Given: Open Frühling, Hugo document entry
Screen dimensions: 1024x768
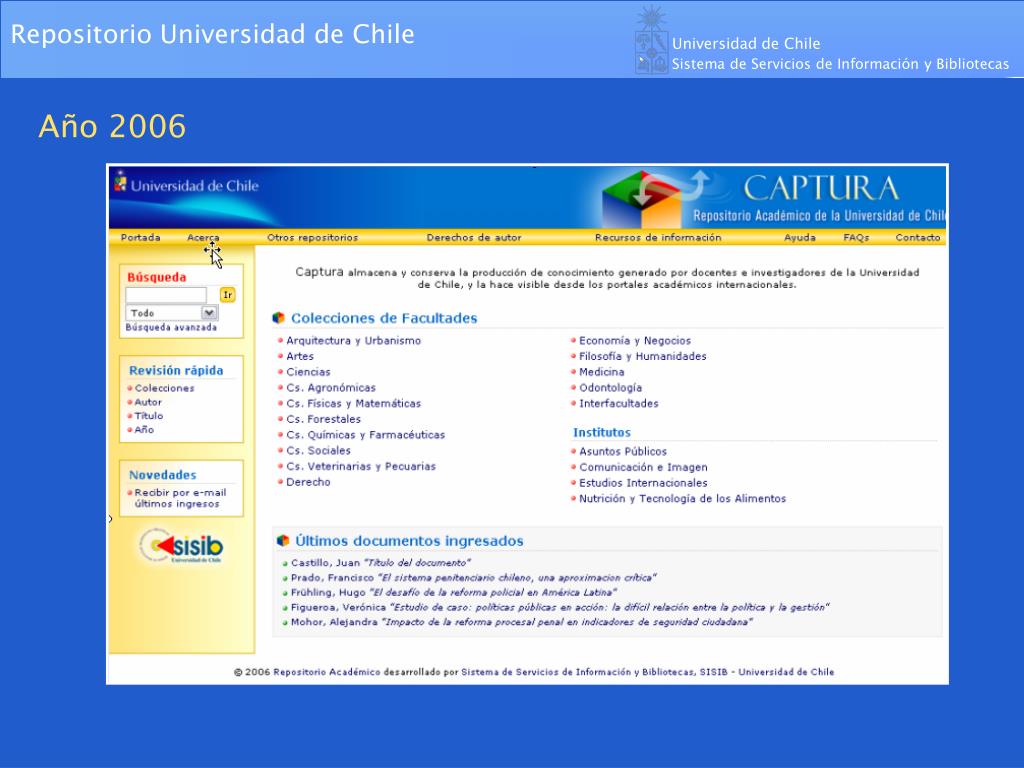Looking at the screenshot, I should point(454,593).
